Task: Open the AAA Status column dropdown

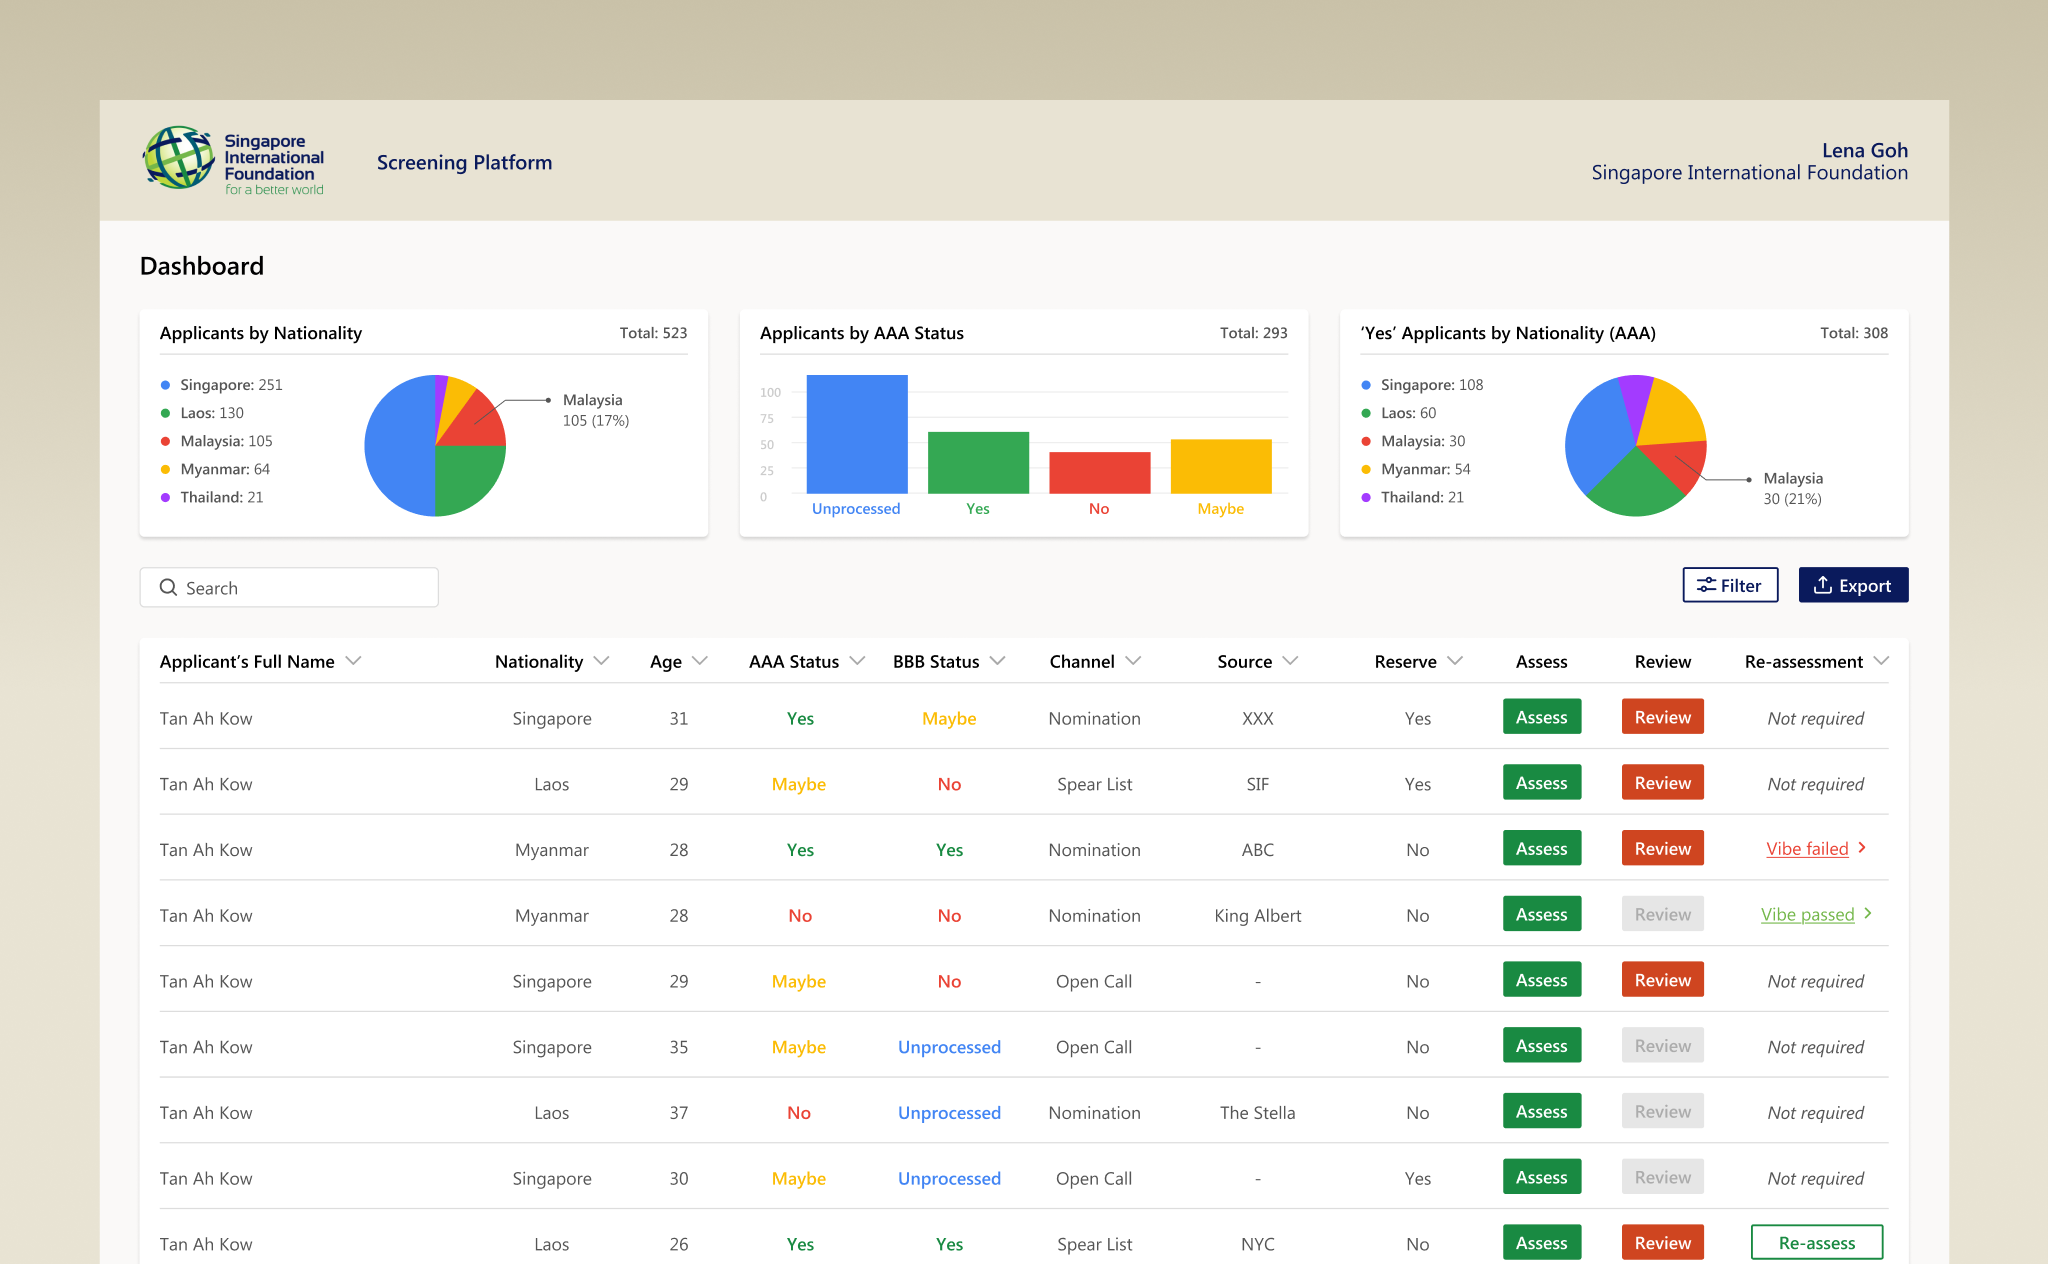Action: click(857, 661)
